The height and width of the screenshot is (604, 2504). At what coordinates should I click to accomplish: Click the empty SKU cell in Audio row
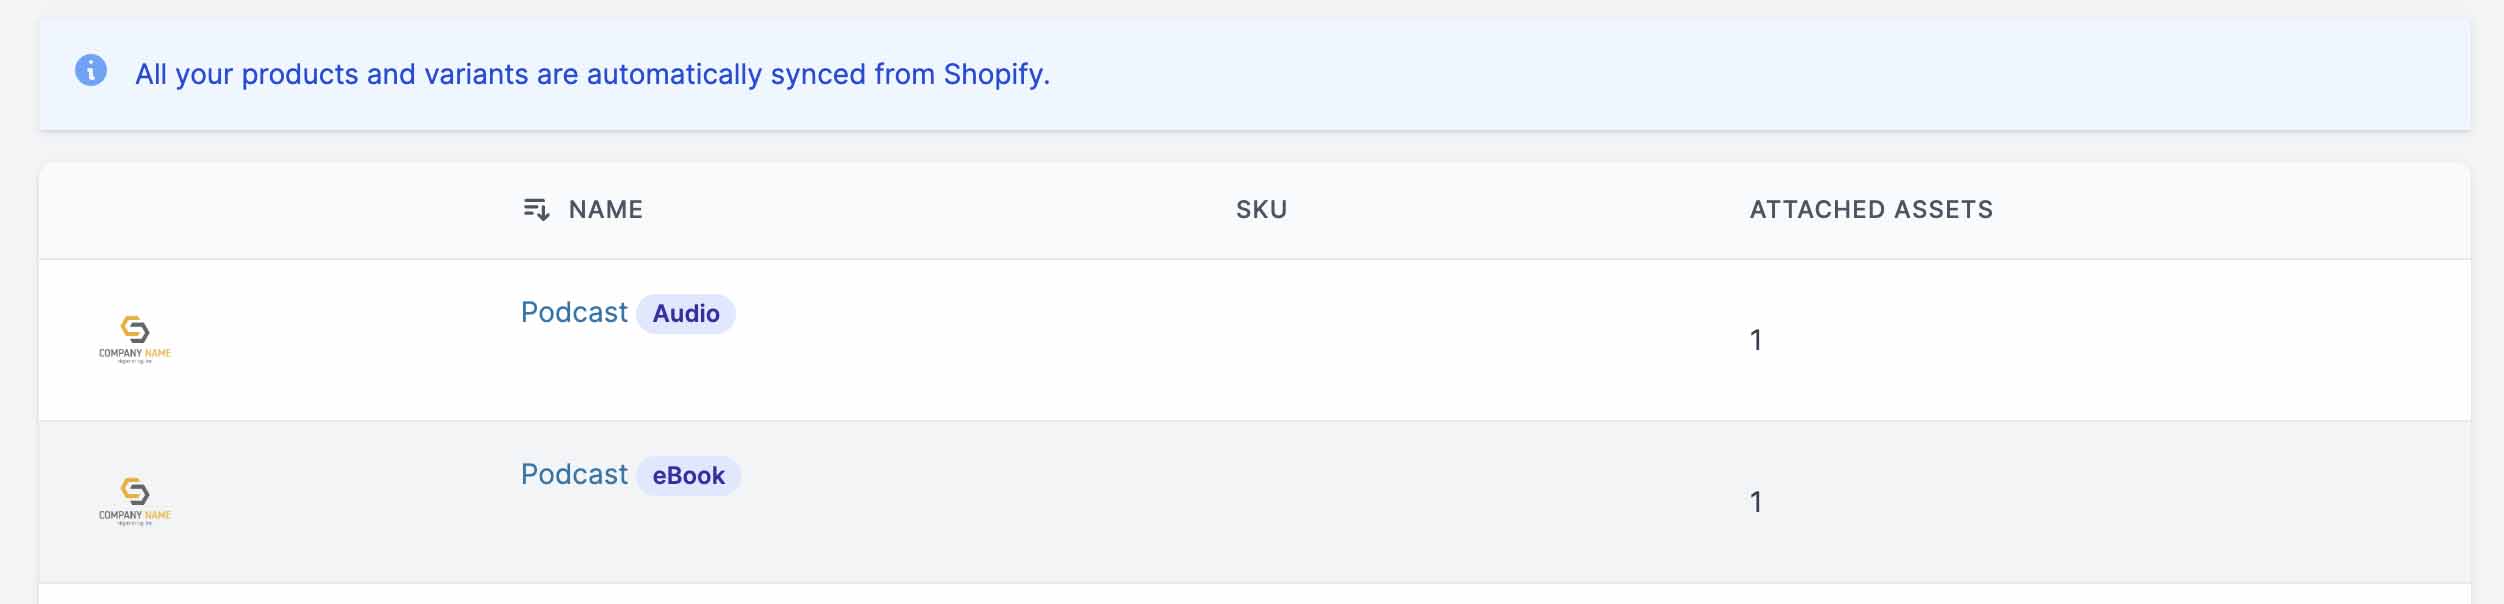[1261, 340]
